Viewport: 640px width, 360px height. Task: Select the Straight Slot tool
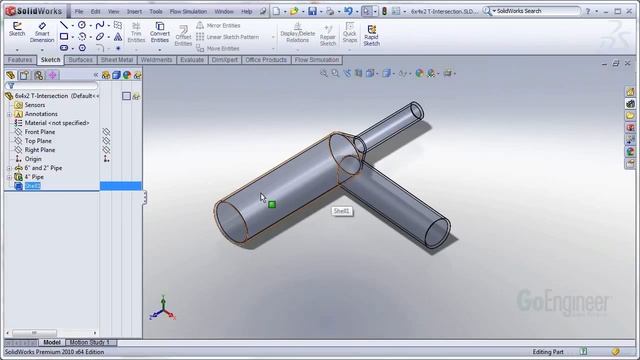(x=64, y=48)
